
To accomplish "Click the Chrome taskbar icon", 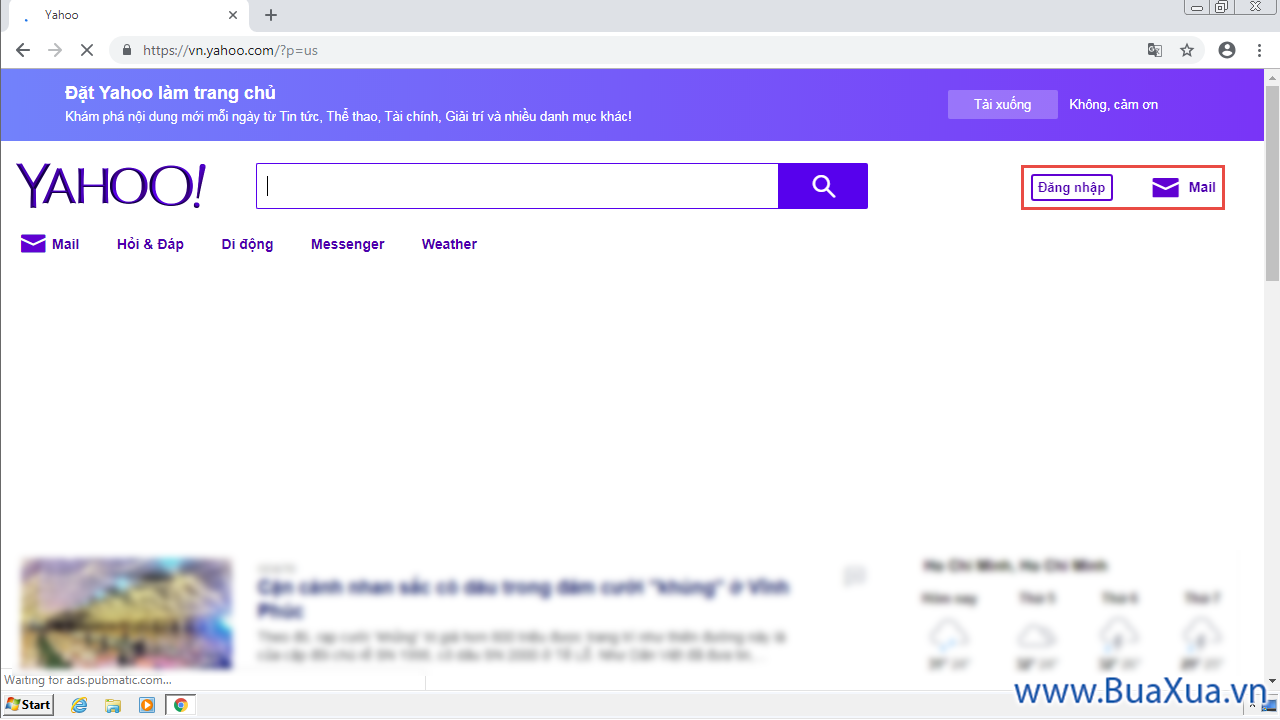I will point(181,705).
